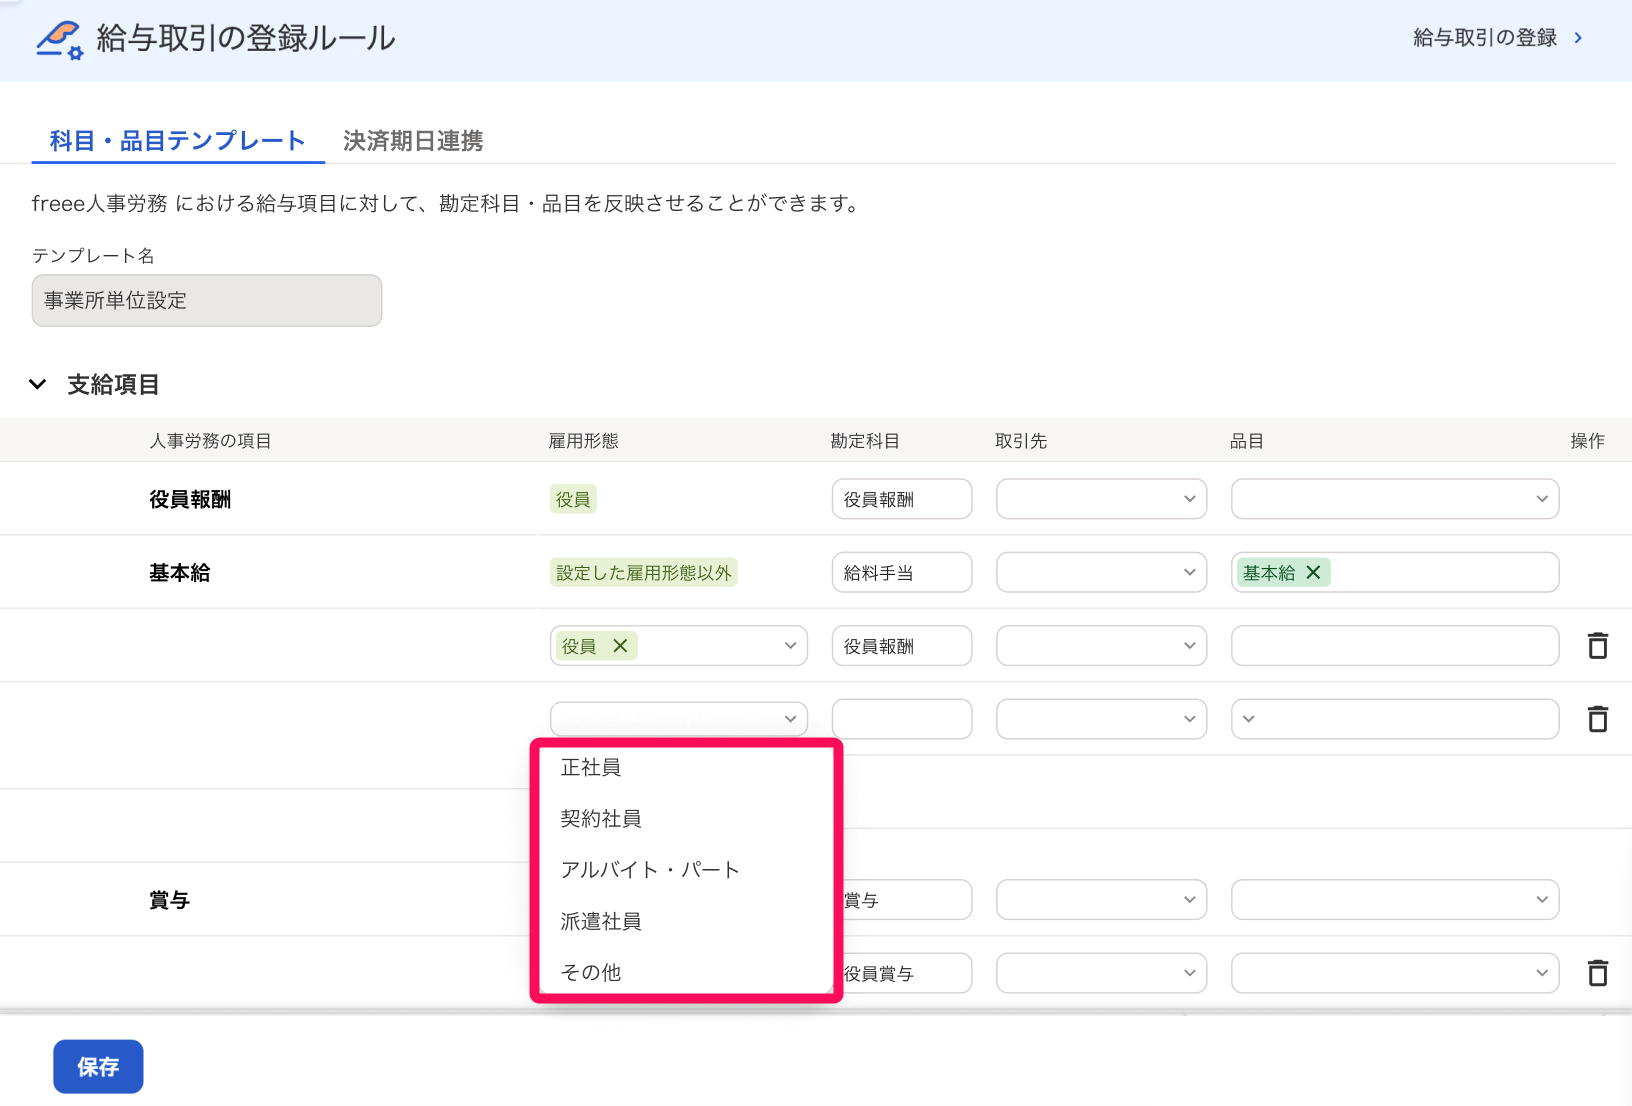
Task: Click the empty 雇用形態 dropdown
Action: pos(679,719)
